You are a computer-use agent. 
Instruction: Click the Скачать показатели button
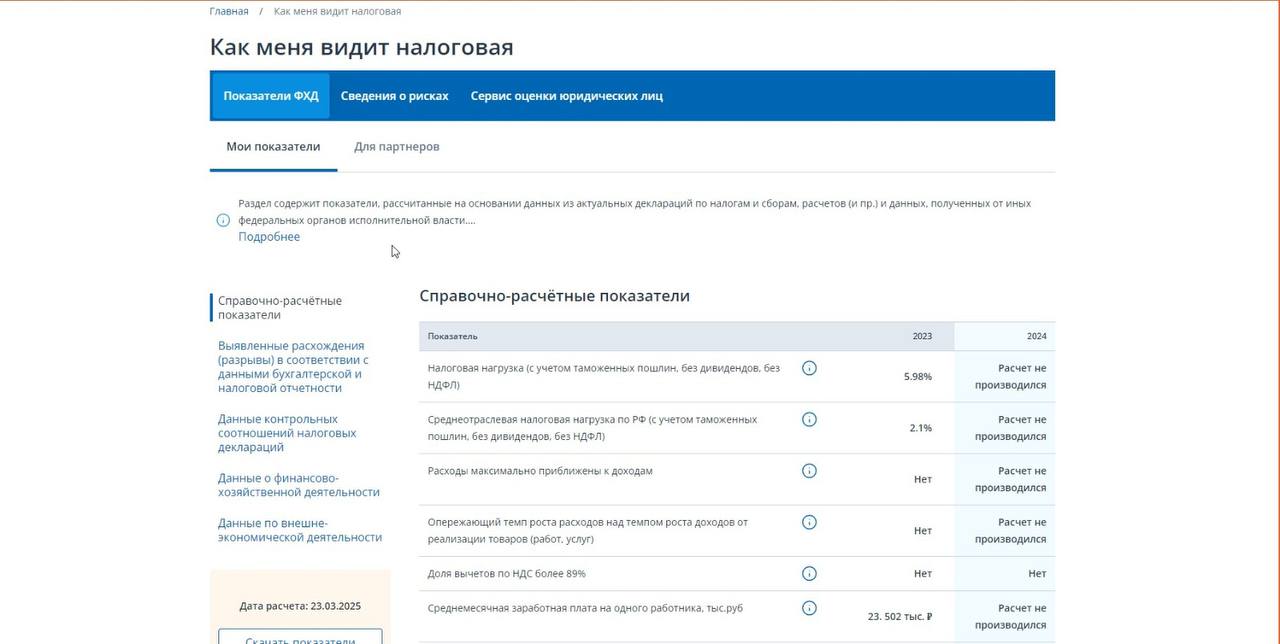click(x=300, y=637)
